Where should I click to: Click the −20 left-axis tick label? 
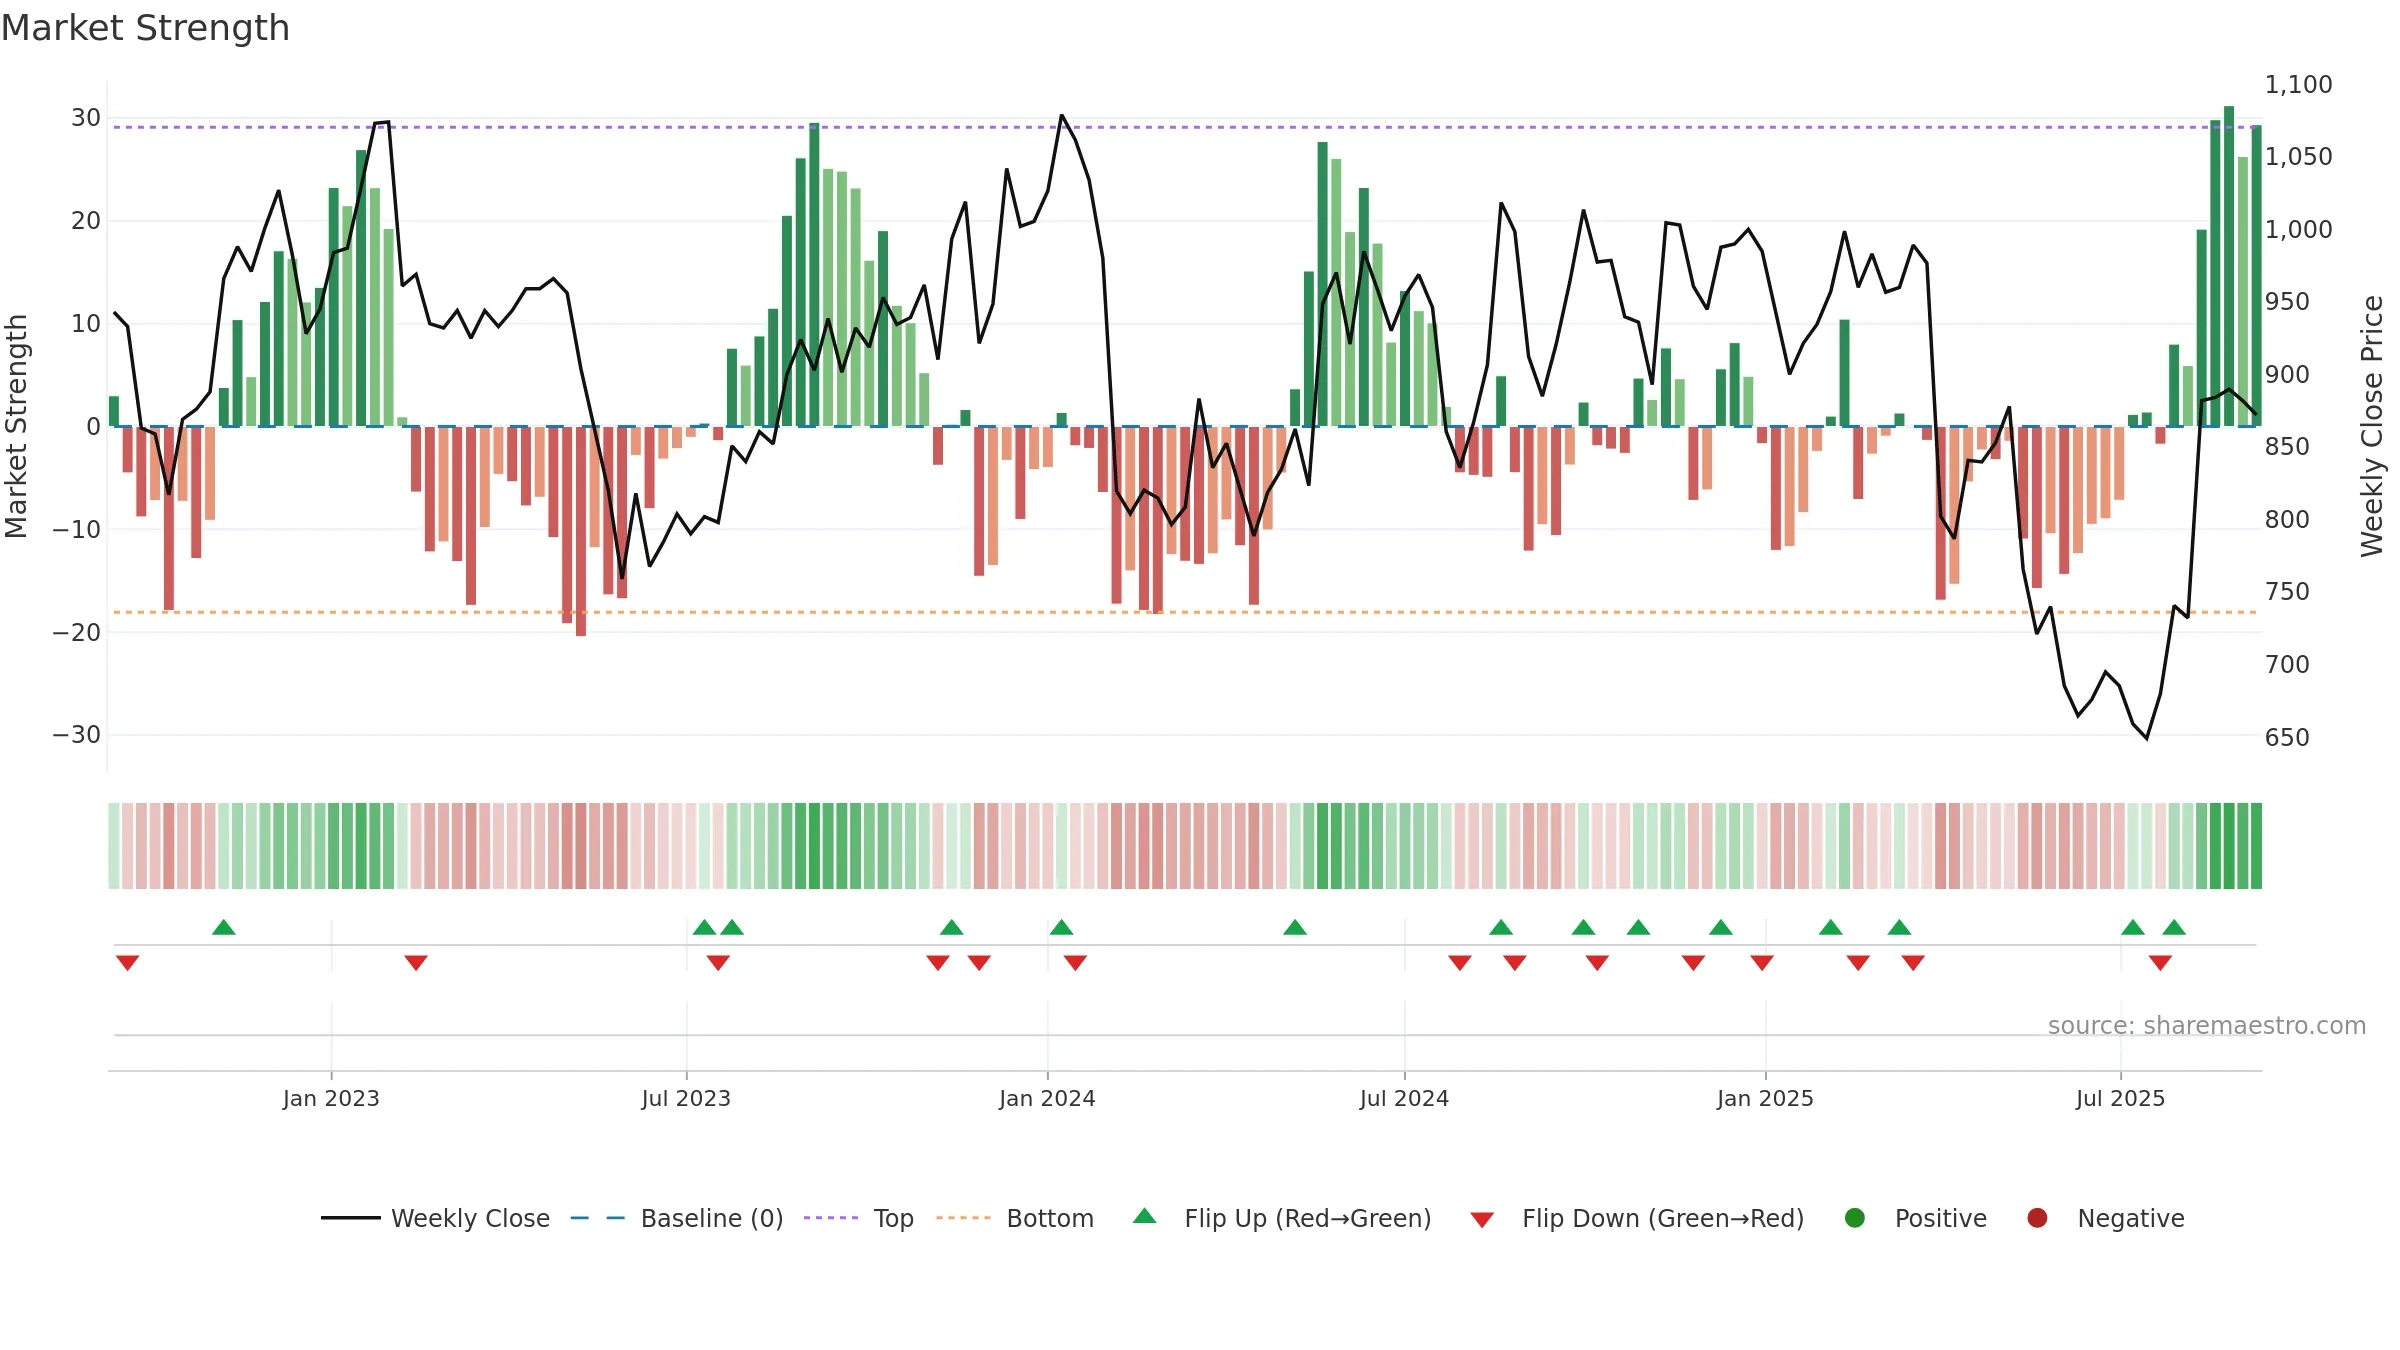pos(77,632)
